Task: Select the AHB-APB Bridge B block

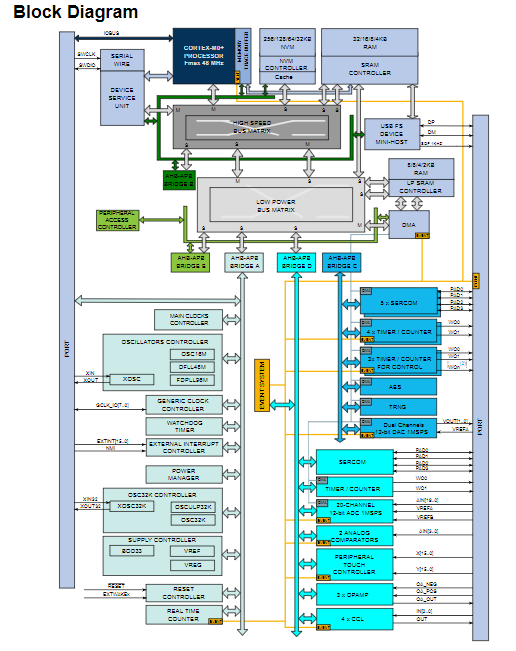Action: pos(179,180)
